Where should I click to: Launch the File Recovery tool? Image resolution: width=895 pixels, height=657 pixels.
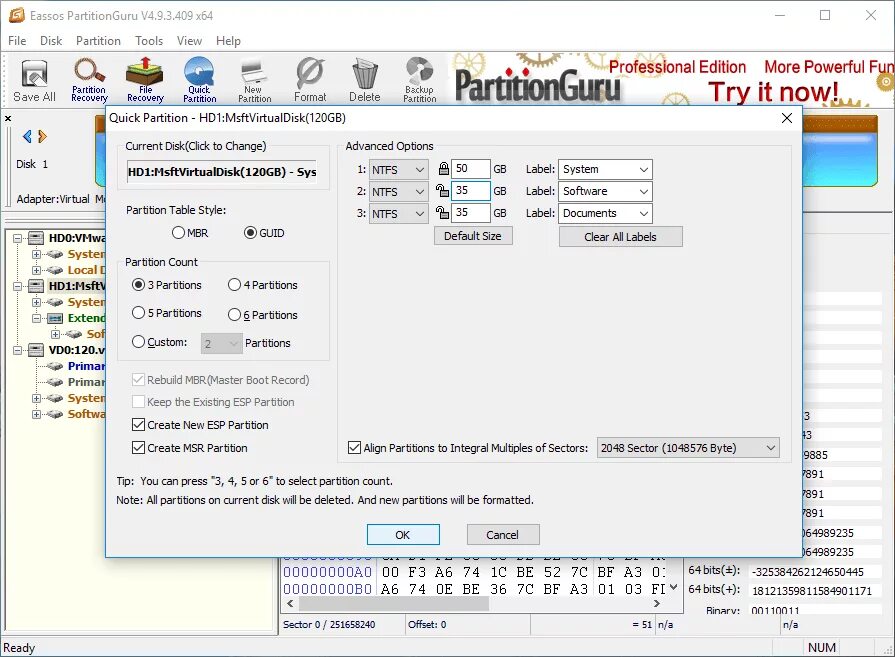pyautogui.click(x=145, y=80)
